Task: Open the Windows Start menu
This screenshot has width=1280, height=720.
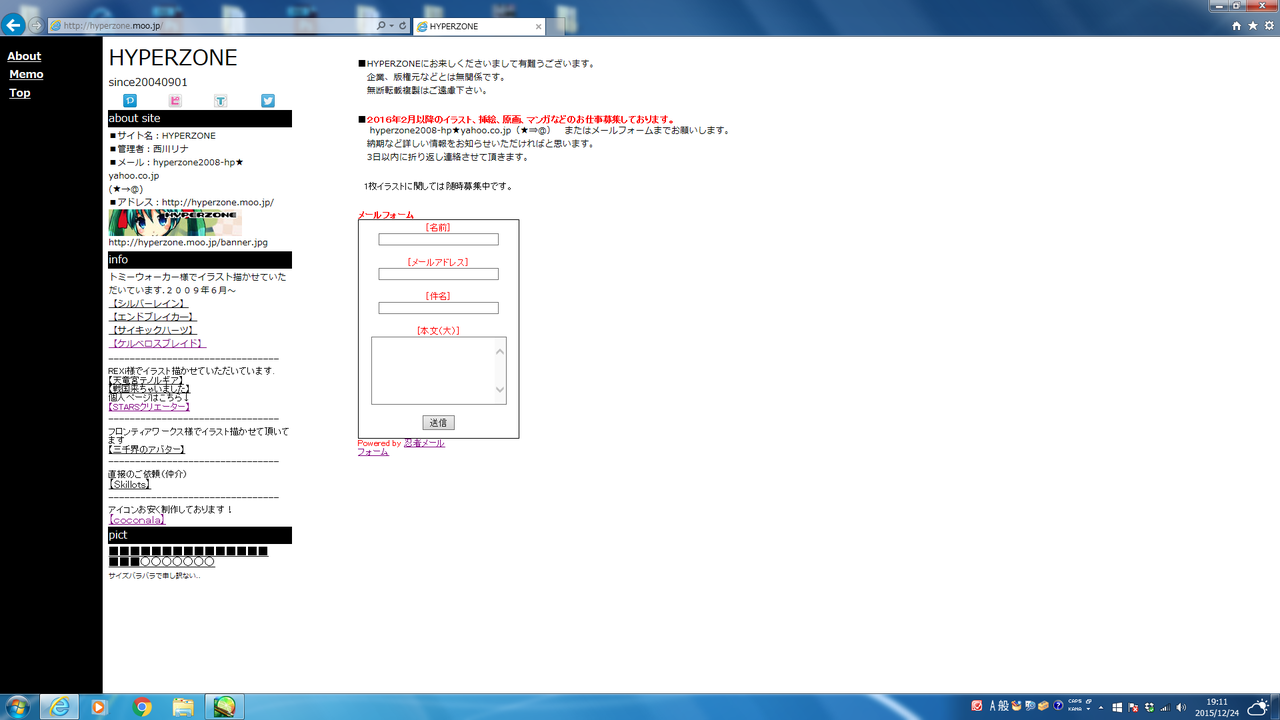Action: pyautogui.click(x=16, y=707)
